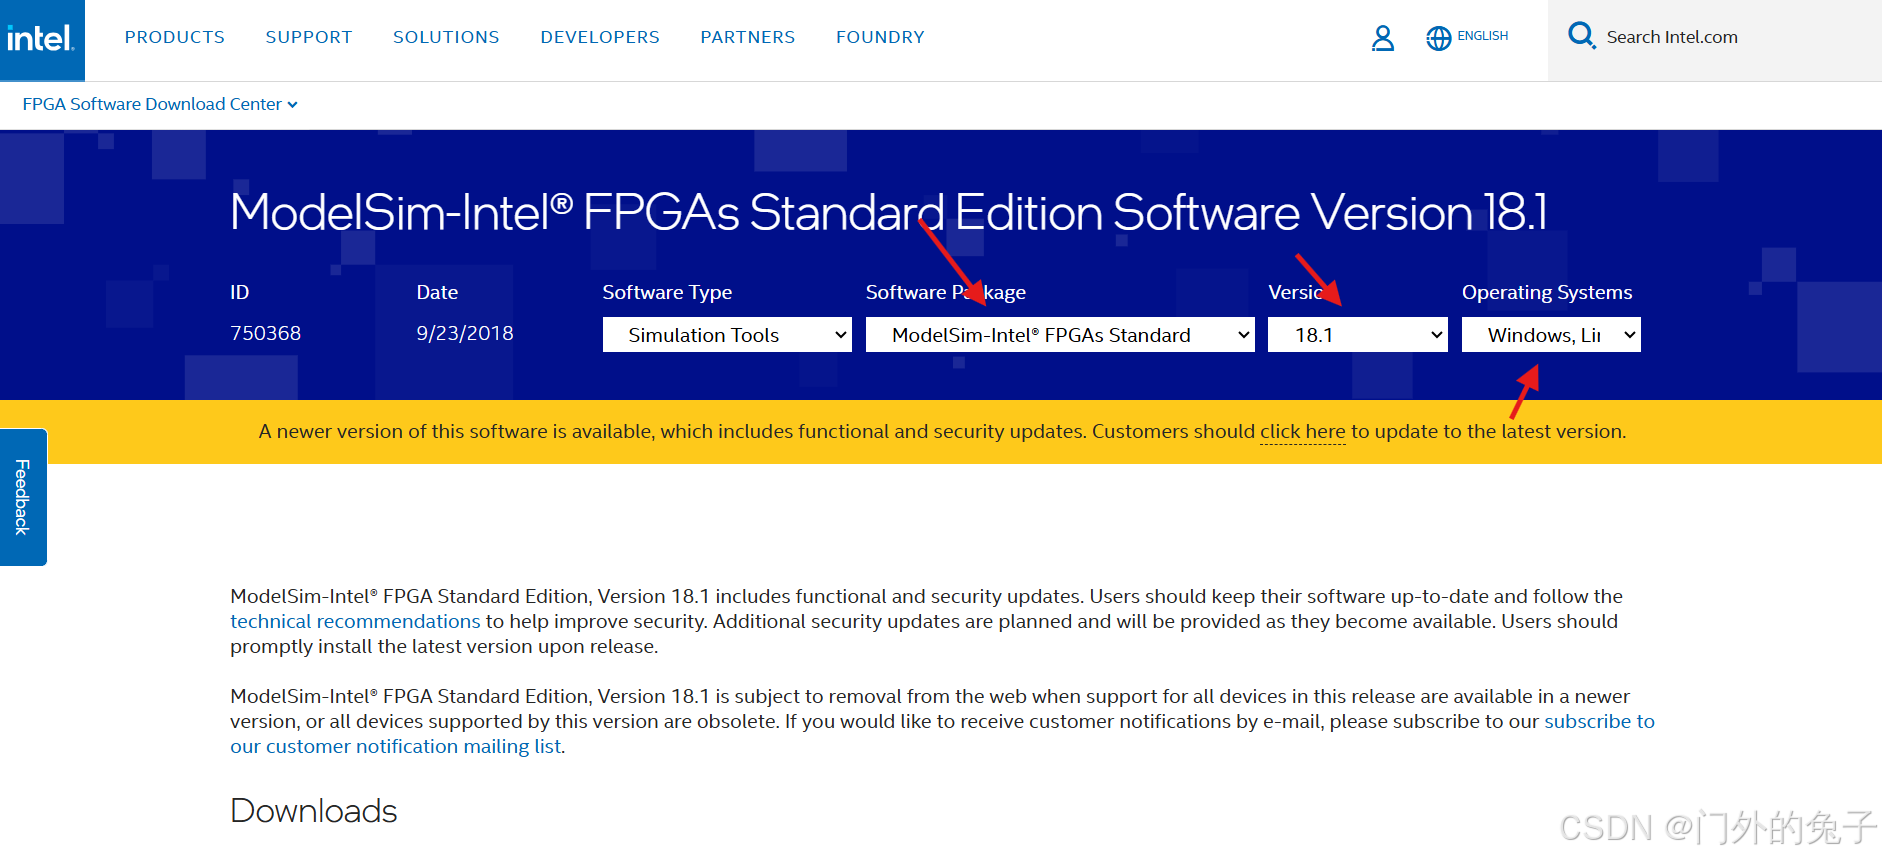
Task: Open the Simulation Tools software type dropdown
Action: tap(727, 335)
